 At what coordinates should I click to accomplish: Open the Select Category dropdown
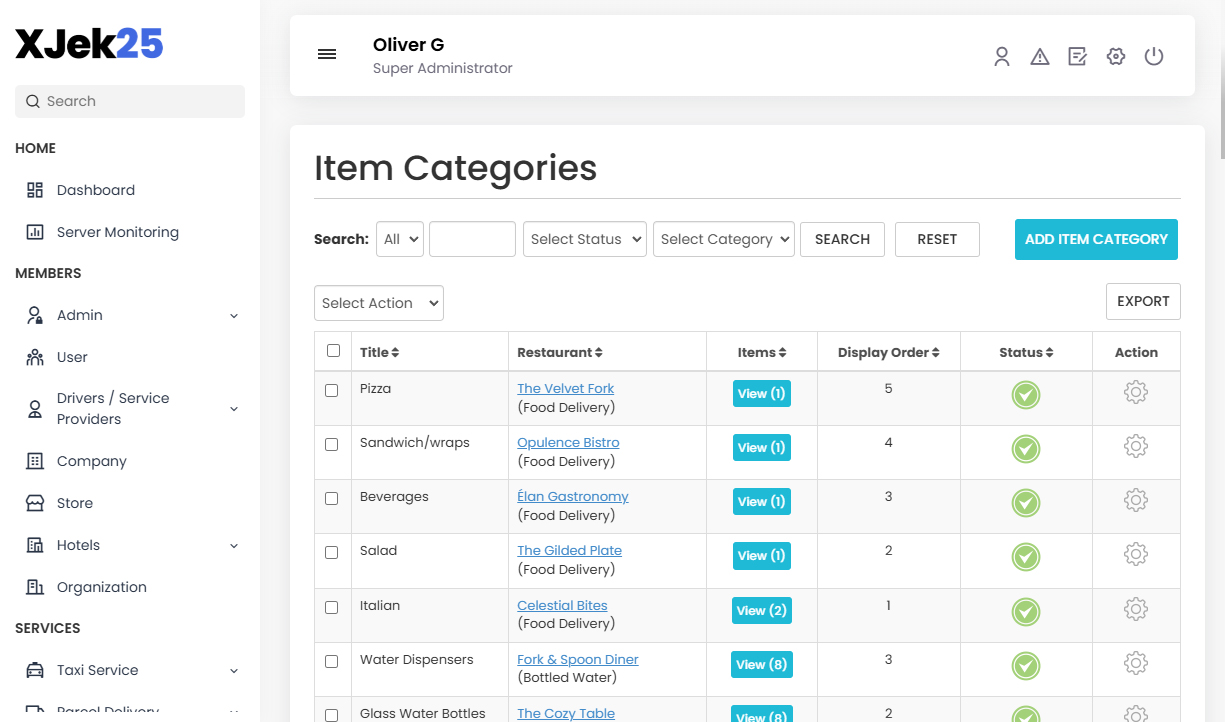click(723, 239)
